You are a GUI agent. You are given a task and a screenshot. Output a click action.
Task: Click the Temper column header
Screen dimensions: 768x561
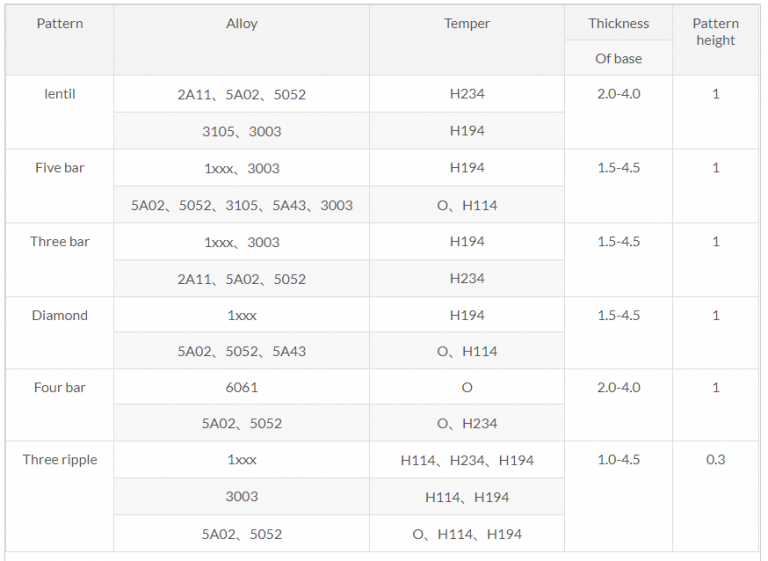click(467, 23)
